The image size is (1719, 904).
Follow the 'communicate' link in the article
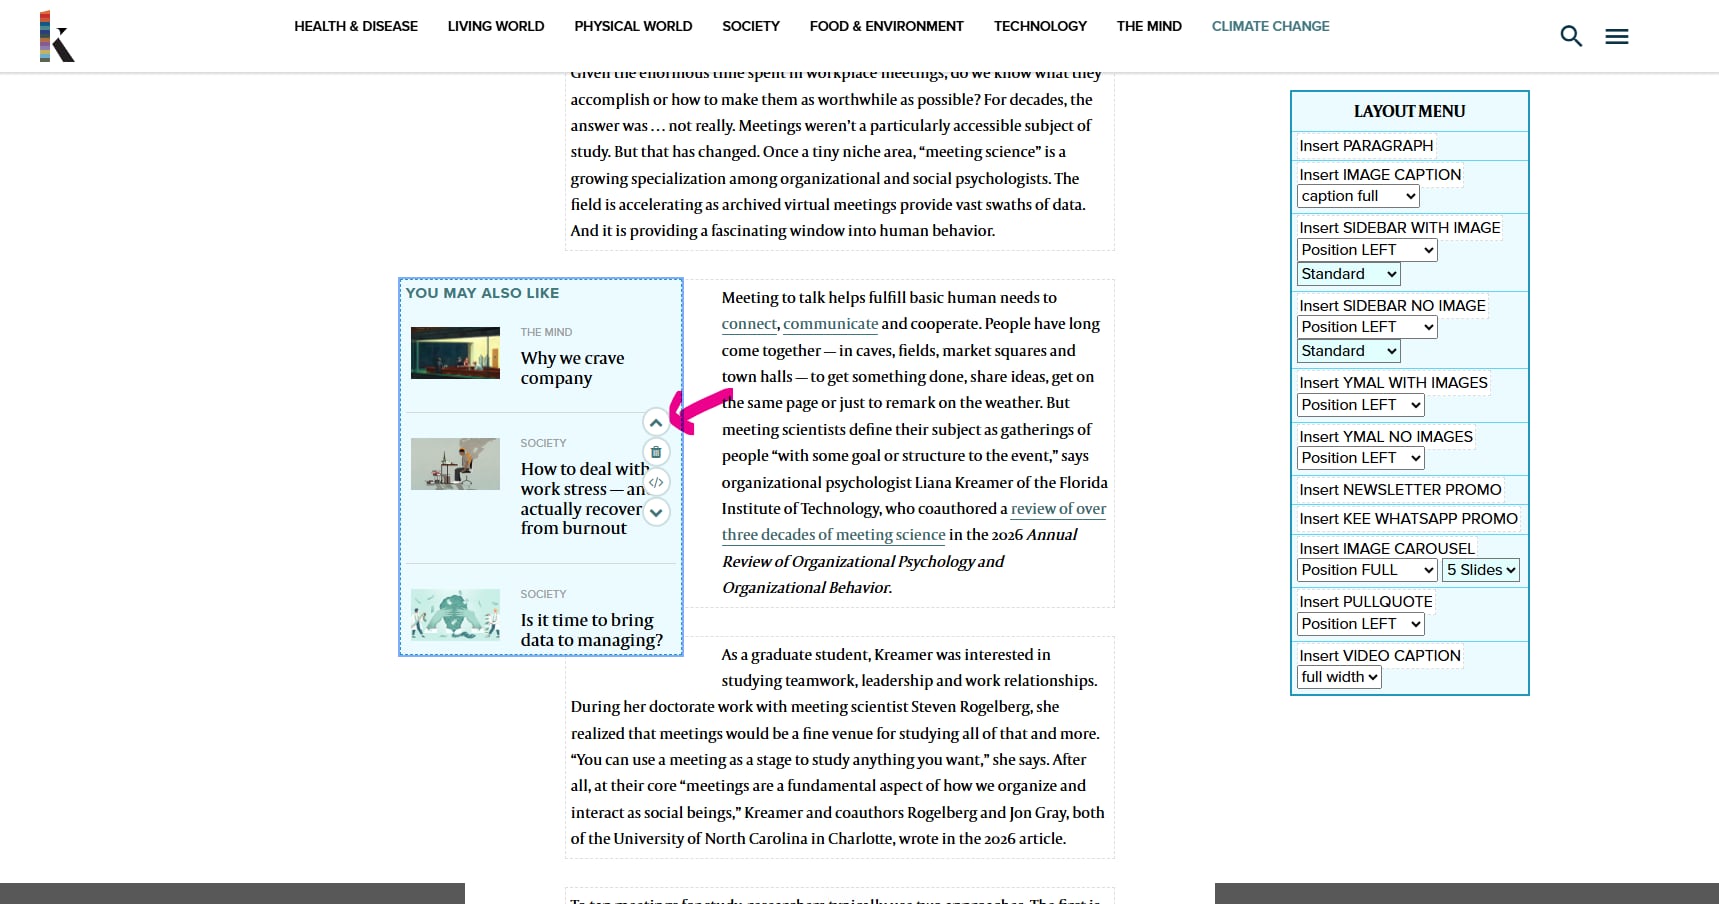[x=830, y=324]
